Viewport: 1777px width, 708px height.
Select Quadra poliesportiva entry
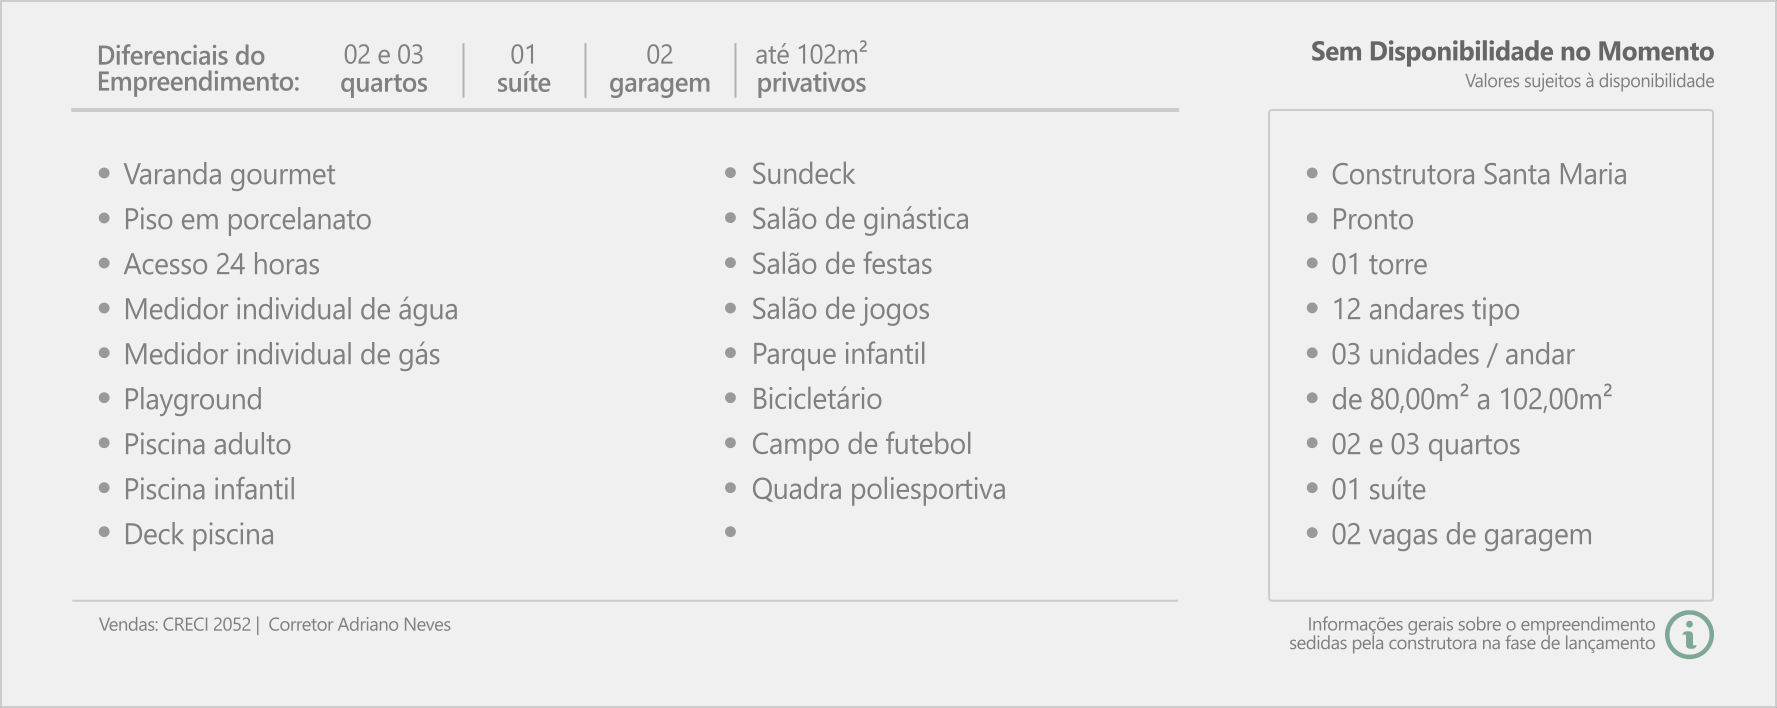point(878,490)
